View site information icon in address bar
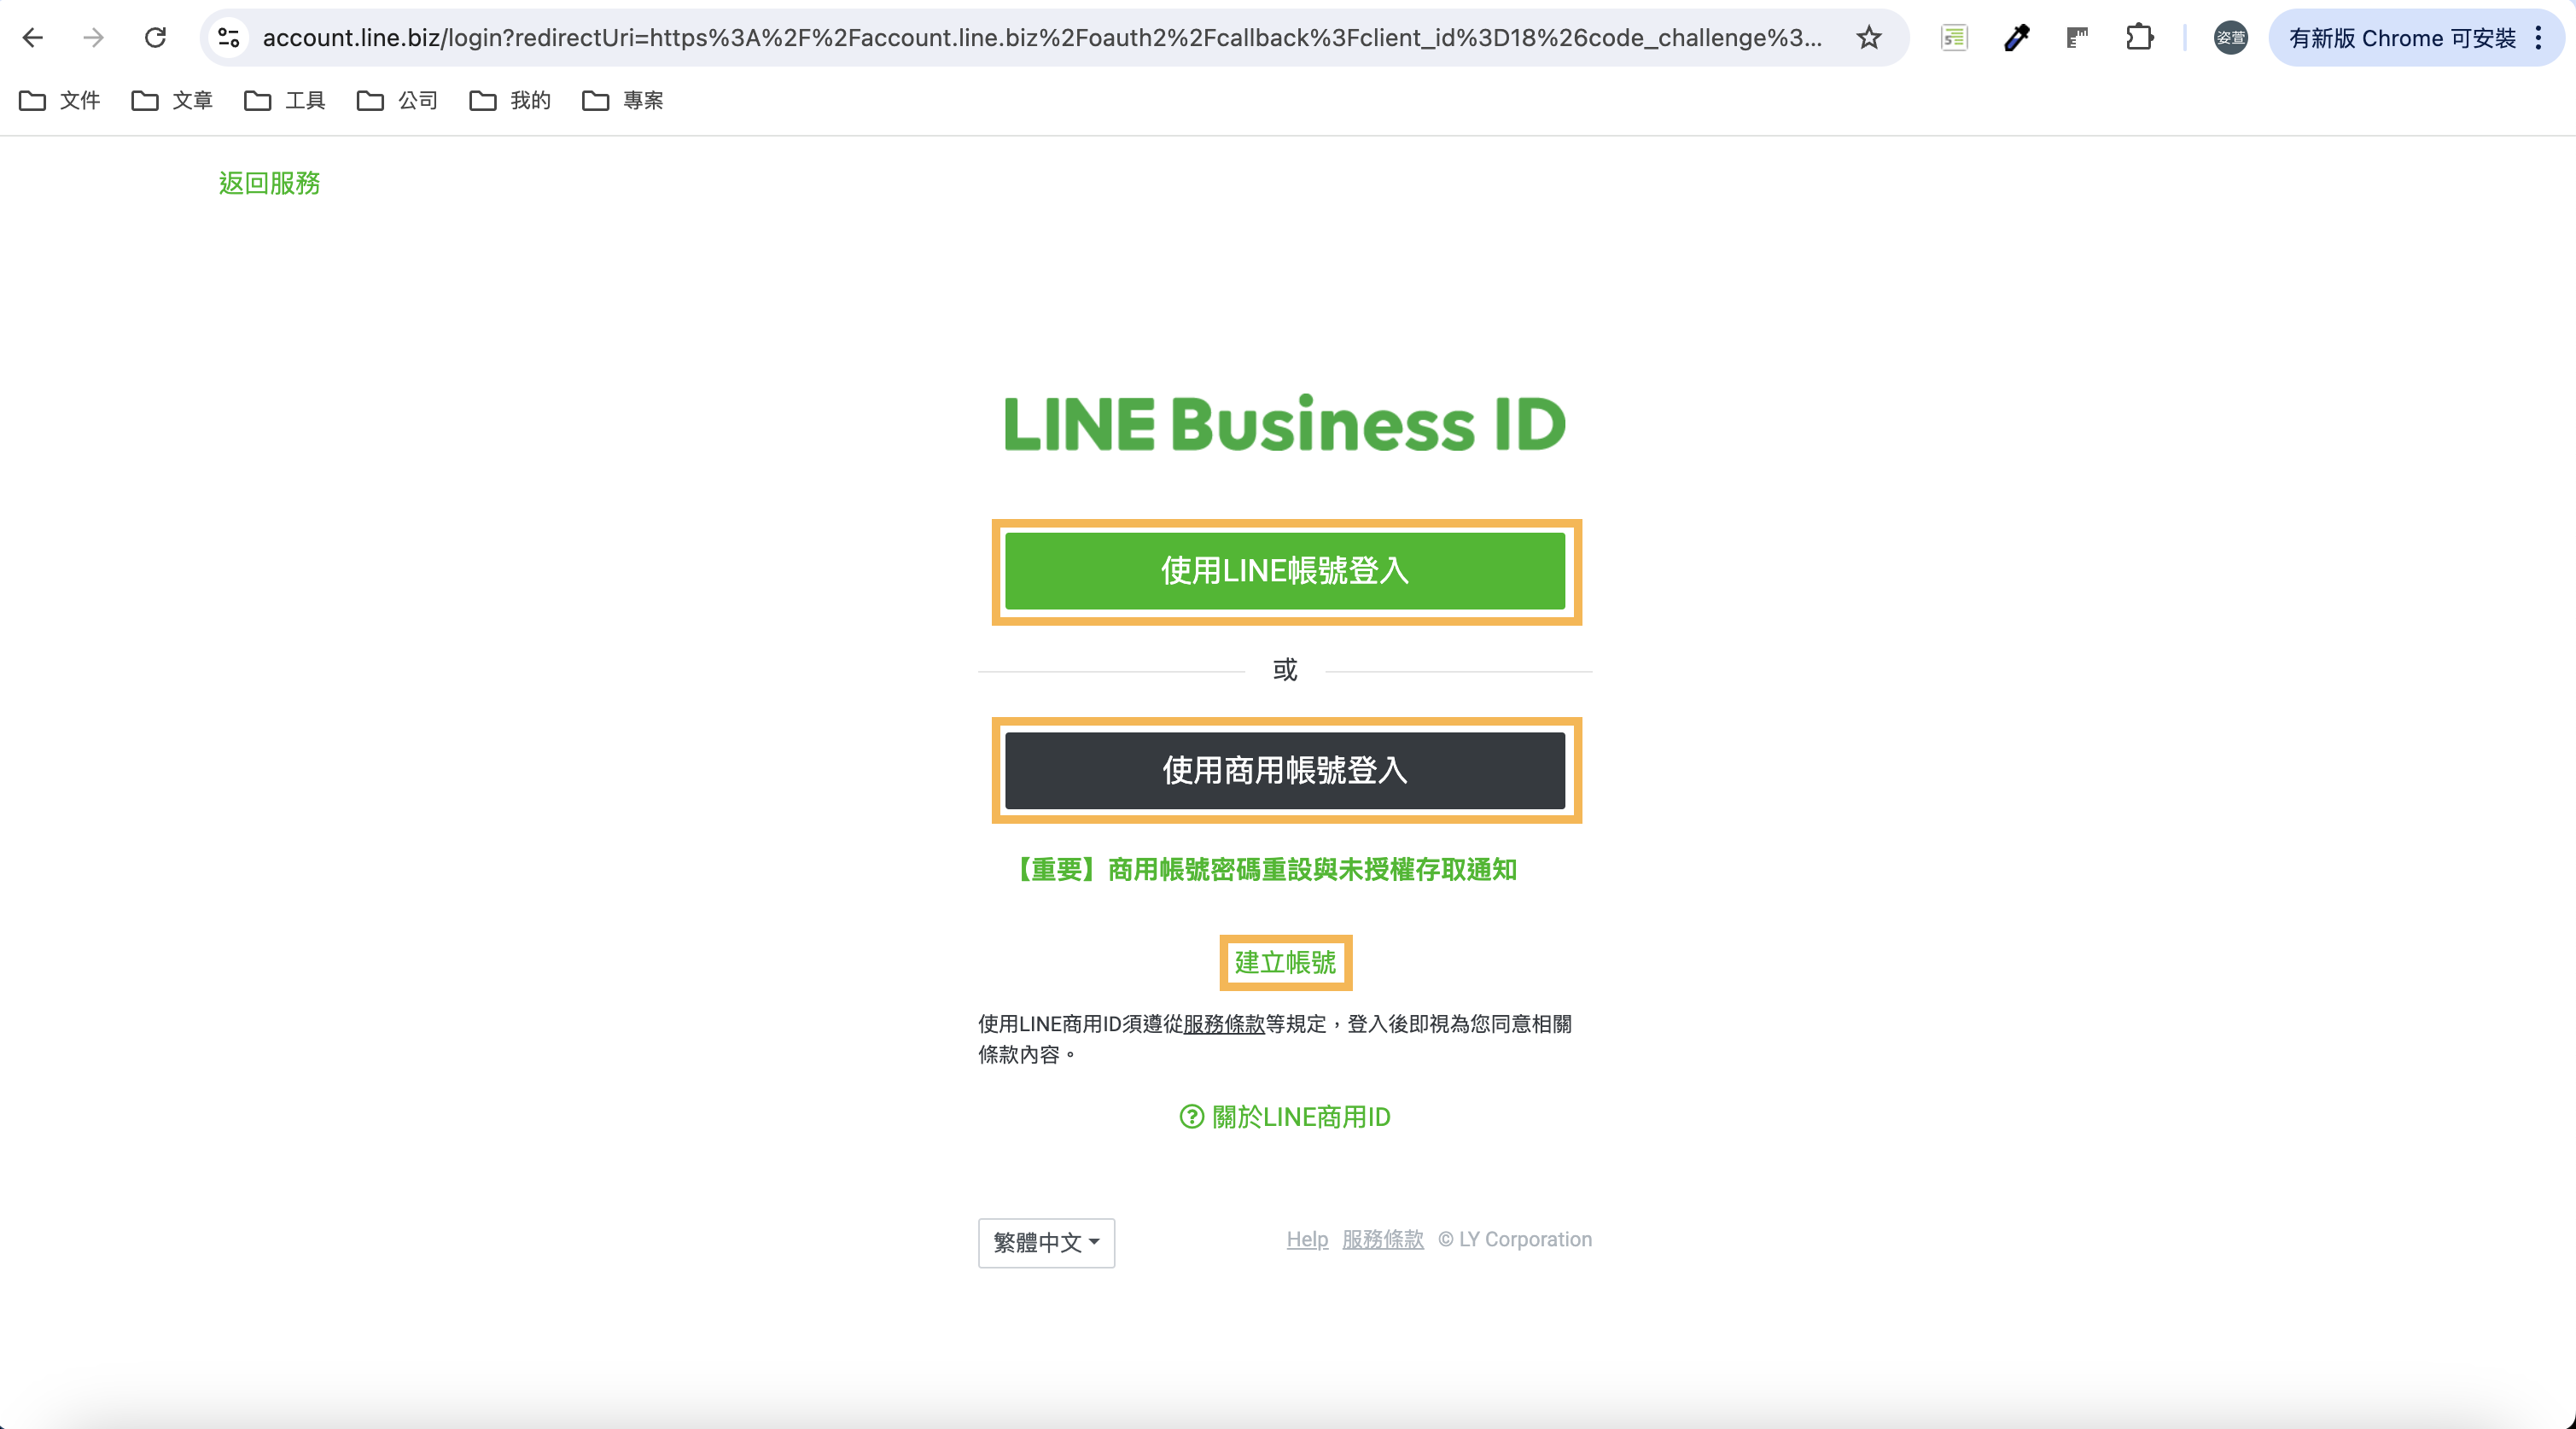 pyautogui.click(x=229, y=38)
